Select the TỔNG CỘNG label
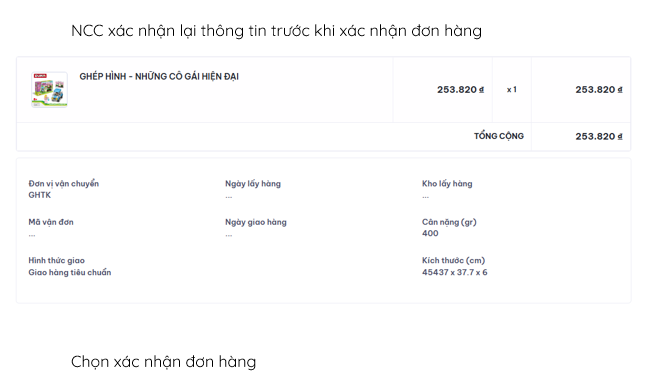The image size is (647, 385). tap(499, 136)
